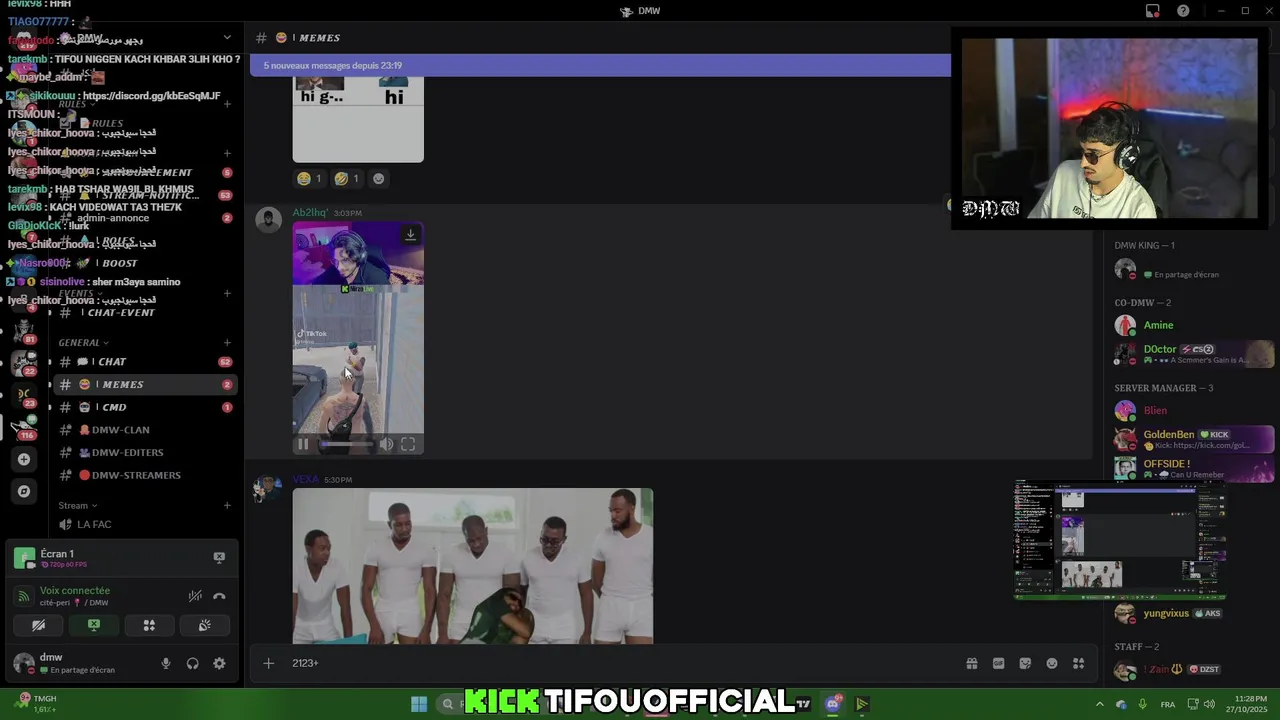This screenshot has width=1280, height=720.
Task: Focus the message input field
Action: (620, 663)
